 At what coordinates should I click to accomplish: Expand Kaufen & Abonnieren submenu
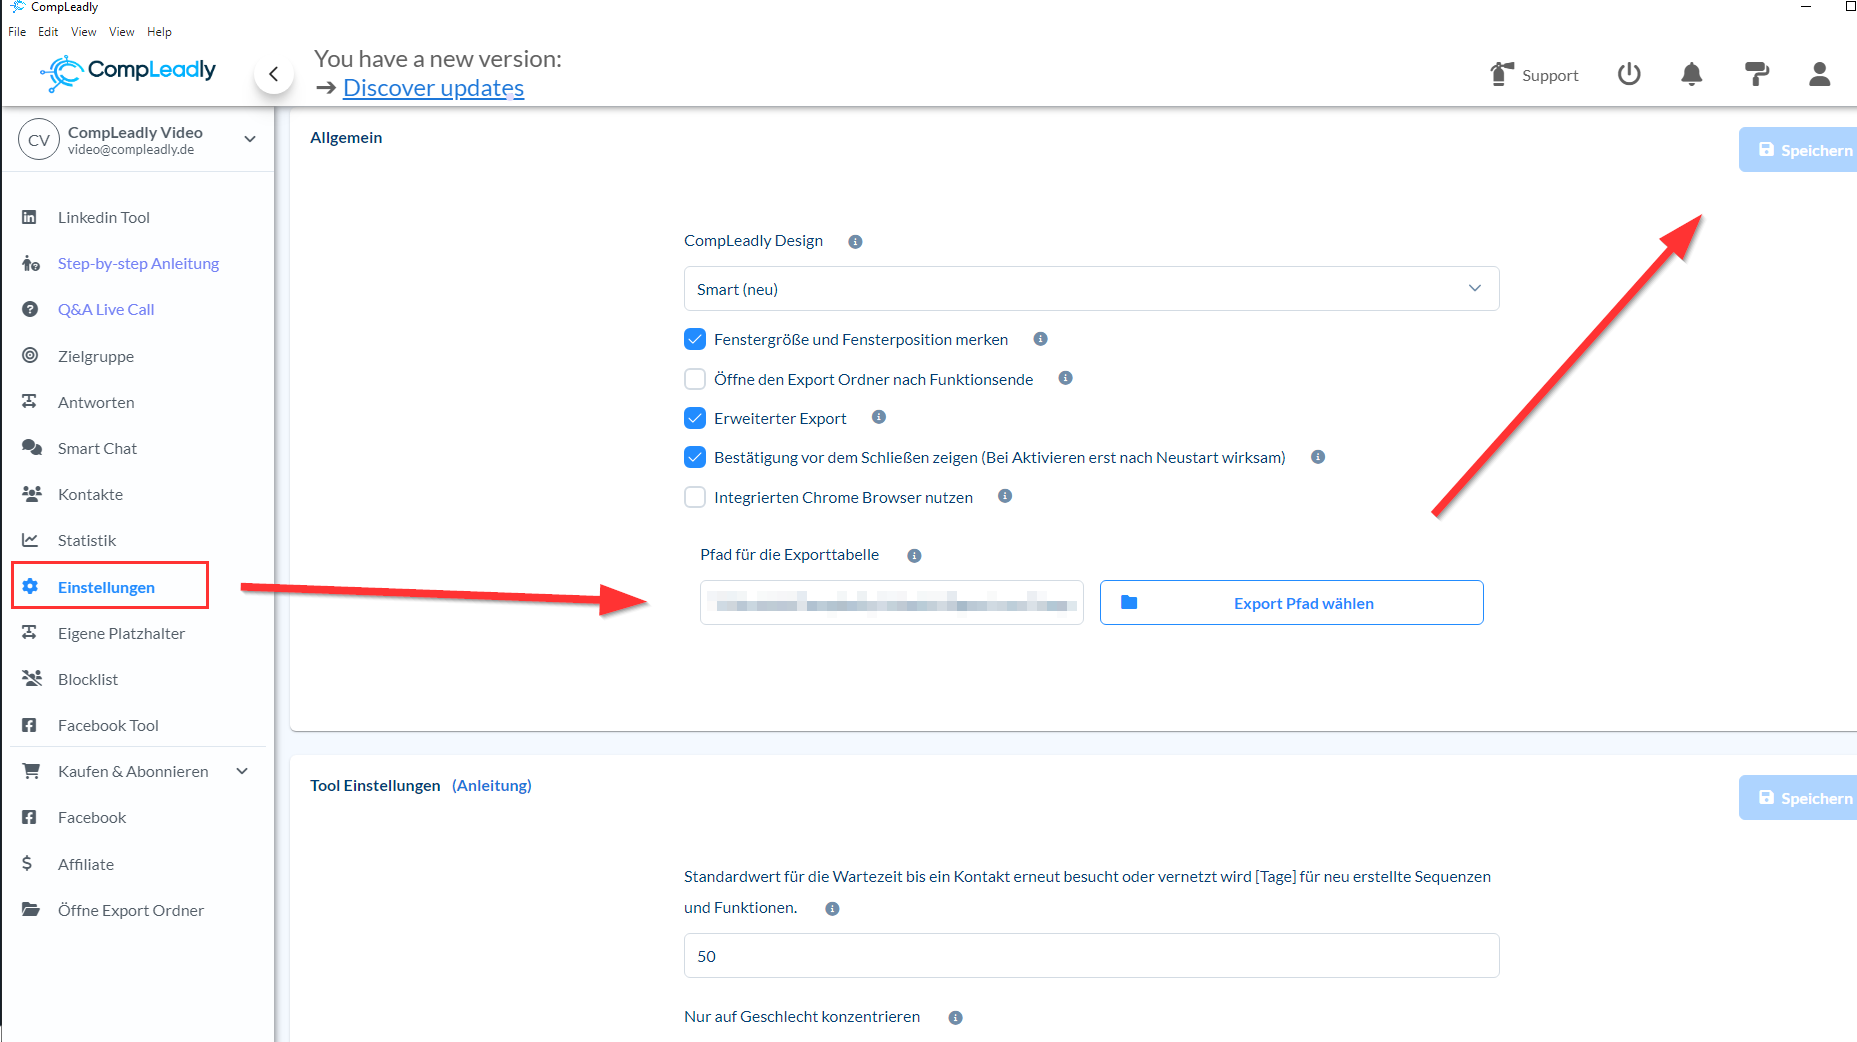pyautogui.click(x=242, y=771)
